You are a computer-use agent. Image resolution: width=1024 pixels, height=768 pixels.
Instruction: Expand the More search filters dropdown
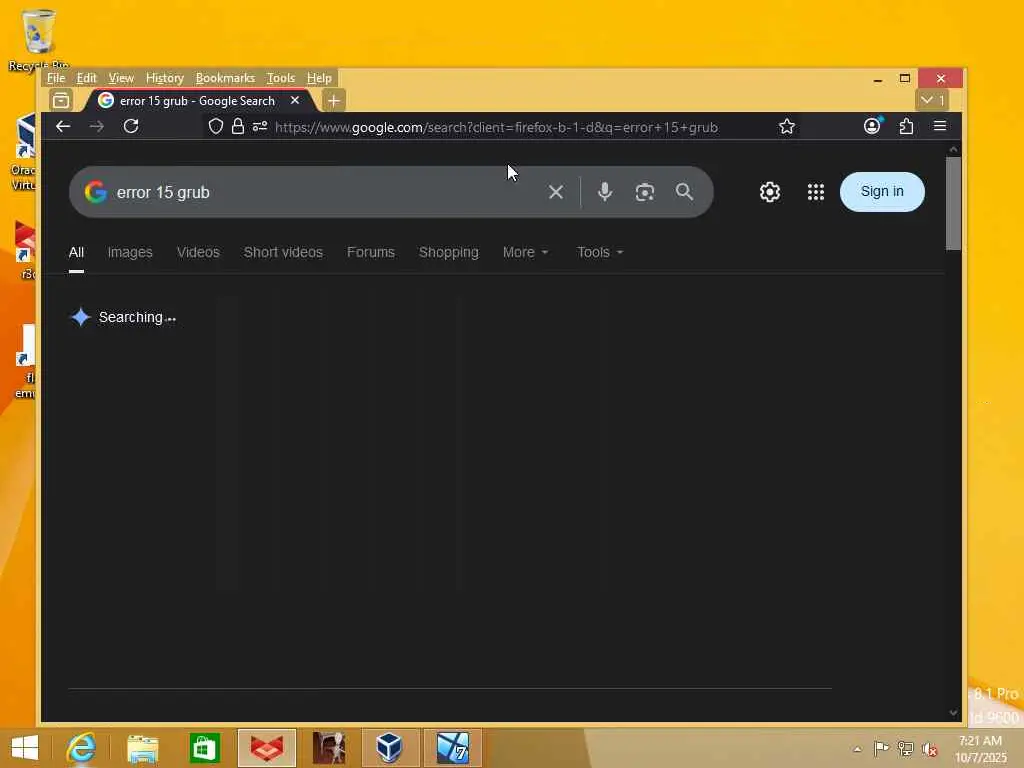pos(525,252)
